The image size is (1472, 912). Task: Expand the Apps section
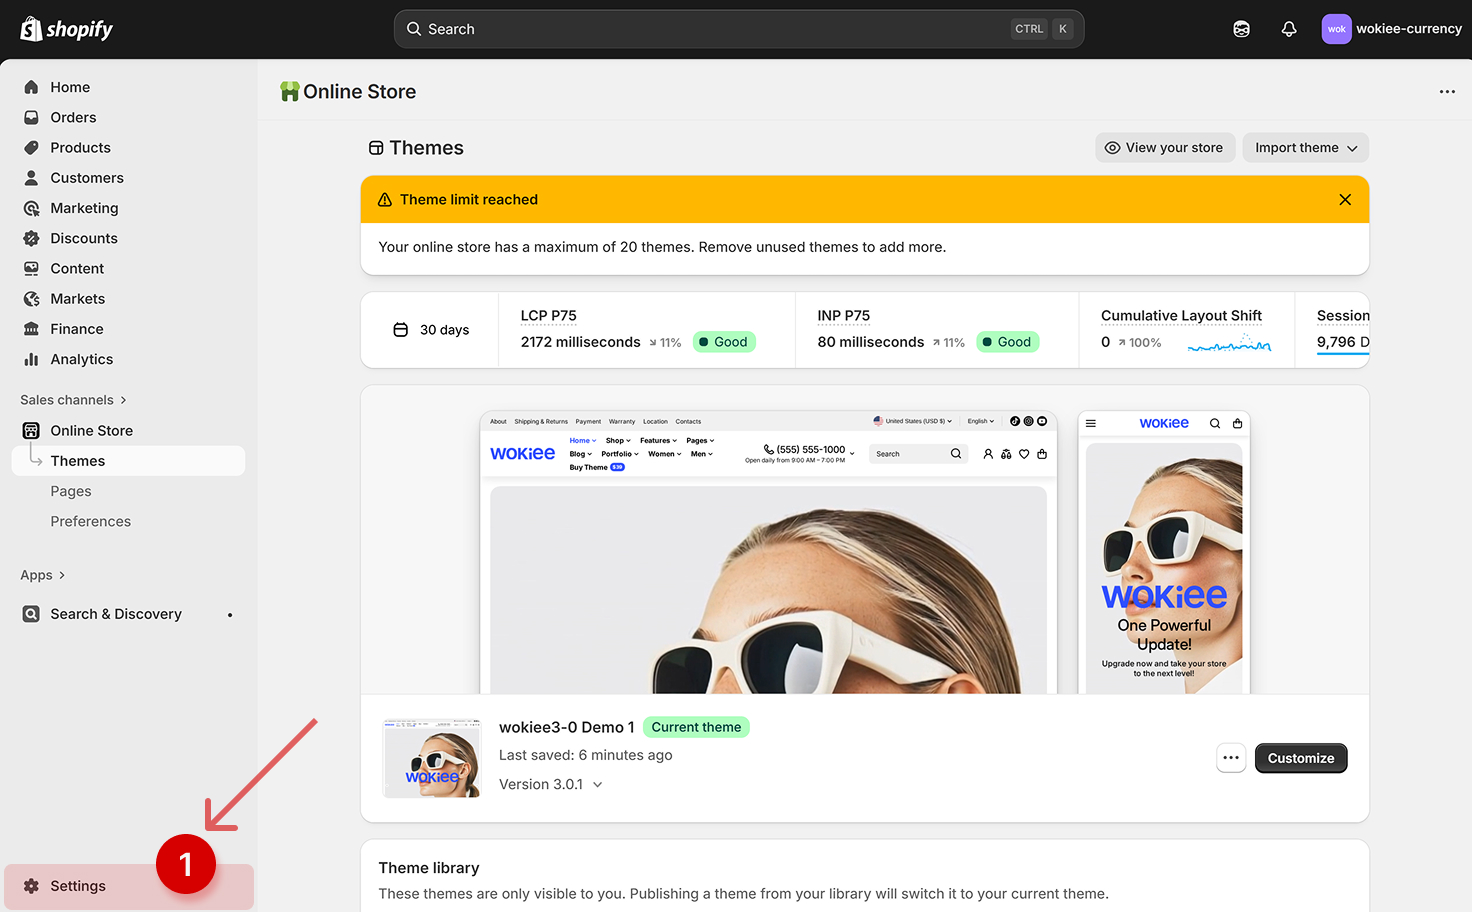coord(42,575)
